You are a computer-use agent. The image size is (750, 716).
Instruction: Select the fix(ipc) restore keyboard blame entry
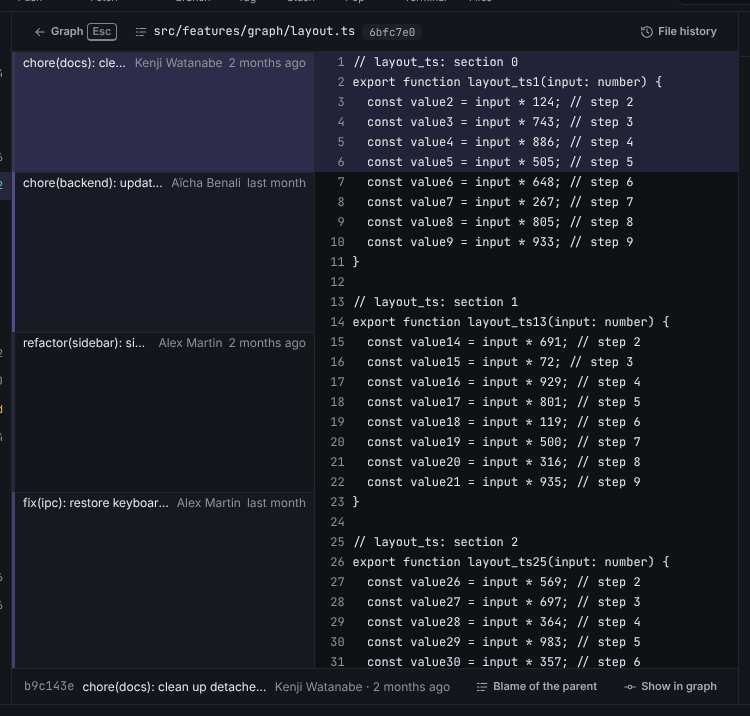point(163,581)
